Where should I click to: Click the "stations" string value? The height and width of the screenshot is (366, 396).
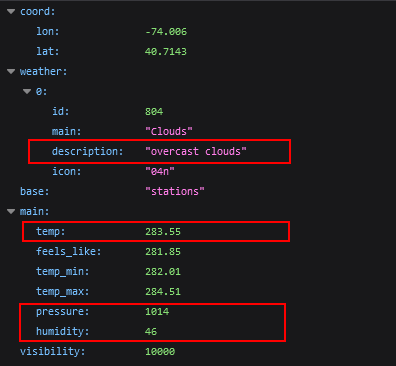coord(175,191)
